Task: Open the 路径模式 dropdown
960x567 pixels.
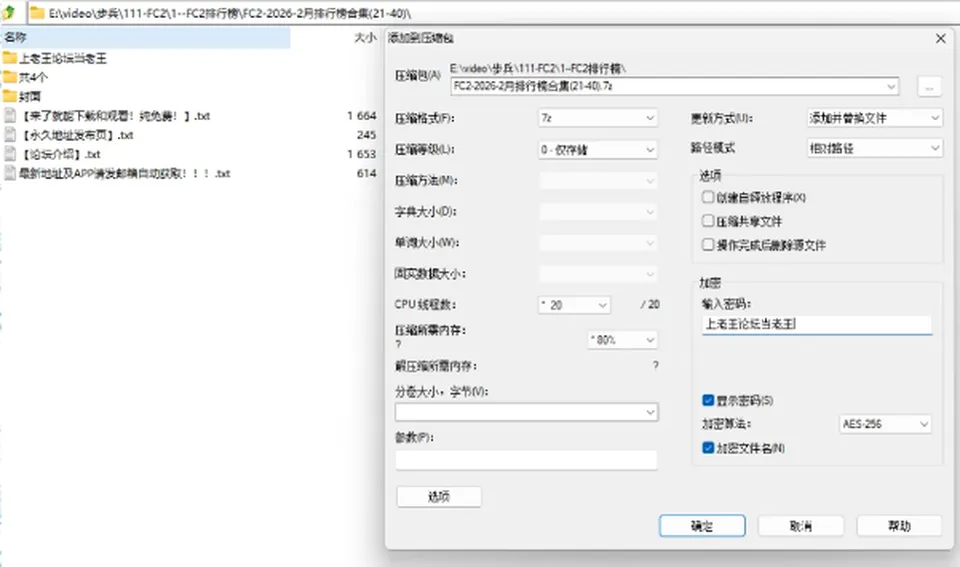Action: [874, 148]
